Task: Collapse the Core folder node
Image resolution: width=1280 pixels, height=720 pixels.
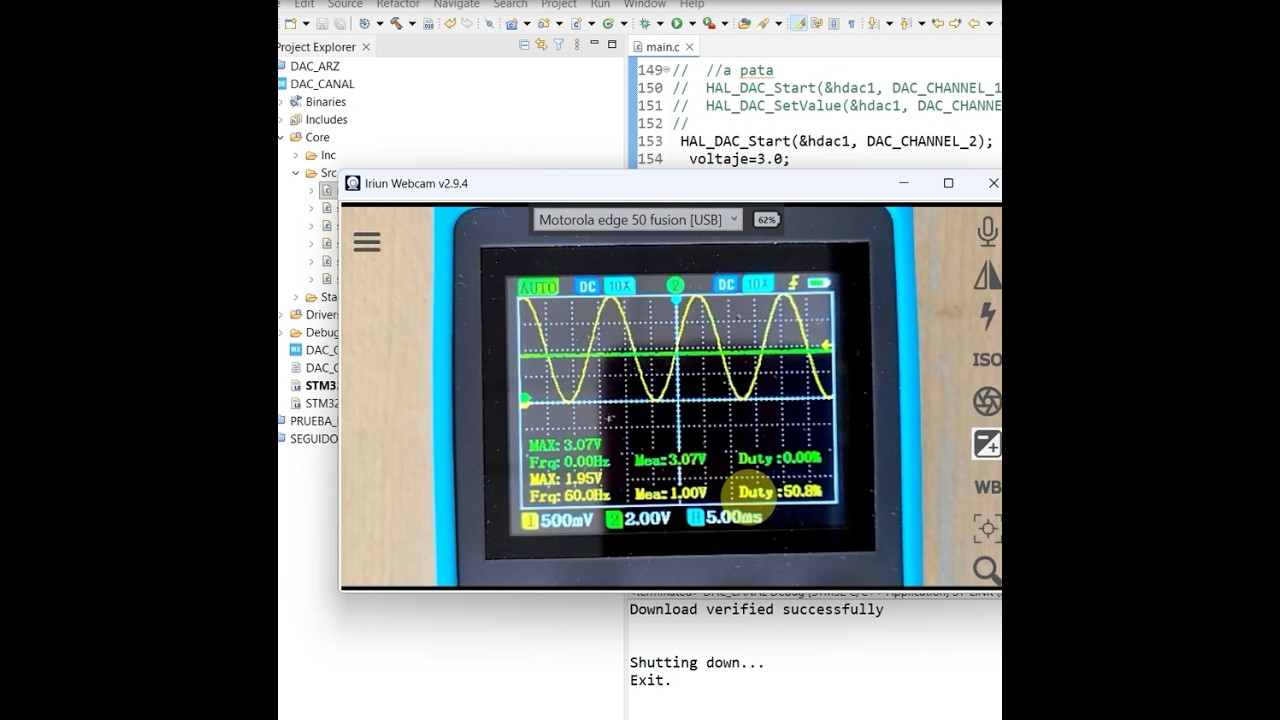Action: pos(281,138)
